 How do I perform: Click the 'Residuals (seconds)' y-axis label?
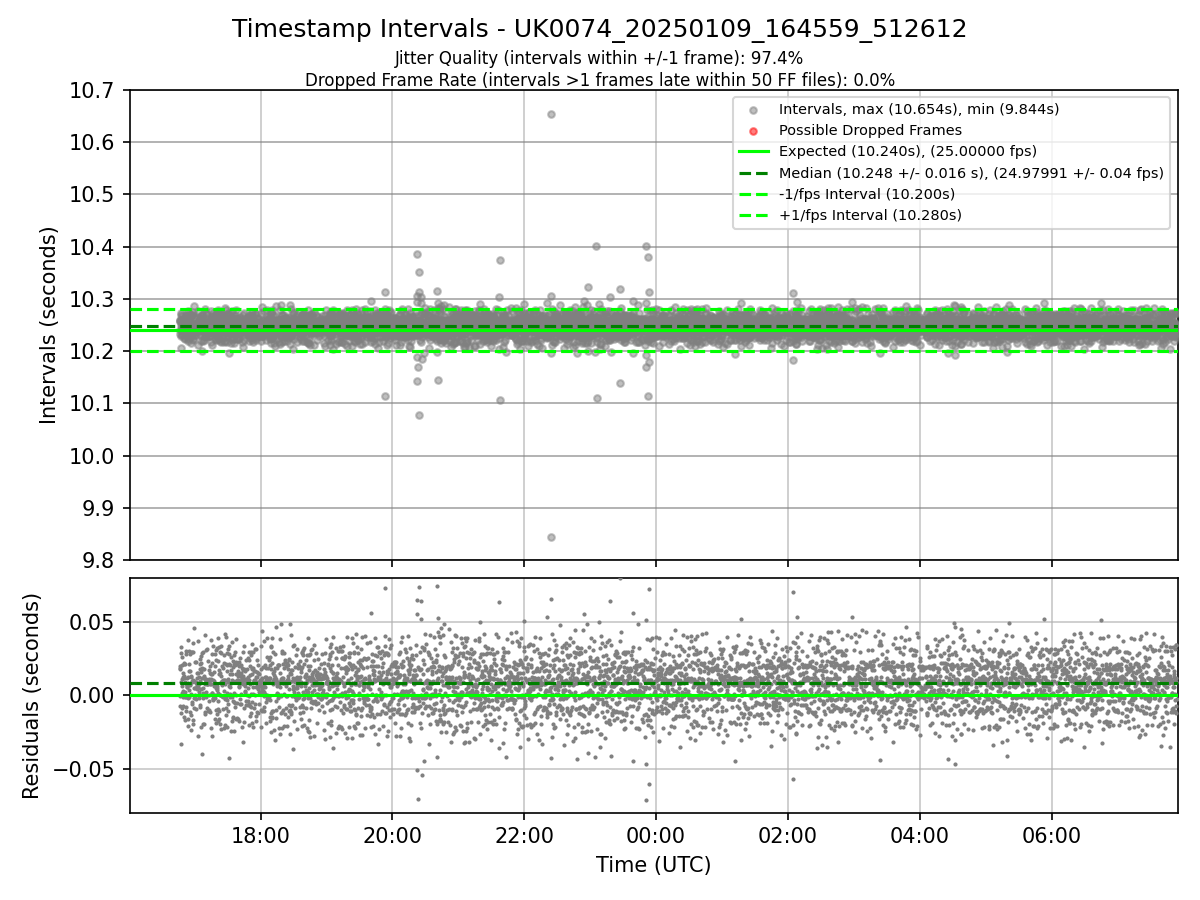pyautogui.click(x=31, y=696)
